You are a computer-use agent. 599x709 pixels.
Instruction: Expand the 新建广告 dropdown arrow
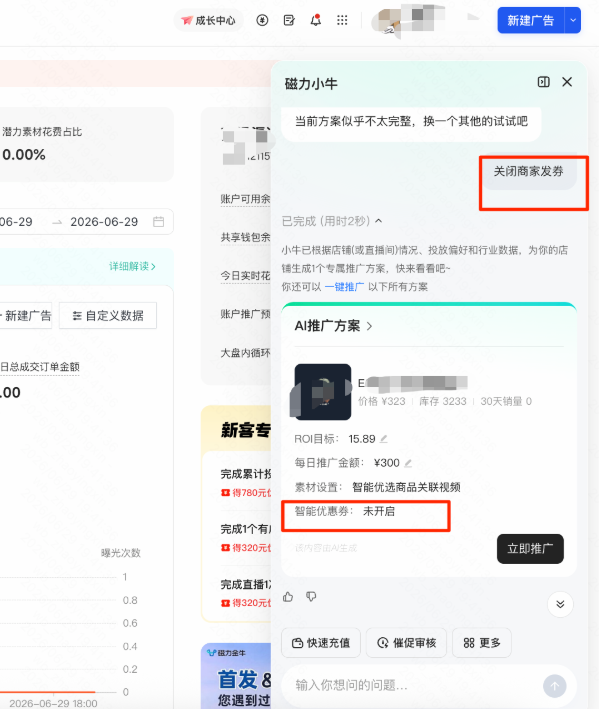[573, 20]
